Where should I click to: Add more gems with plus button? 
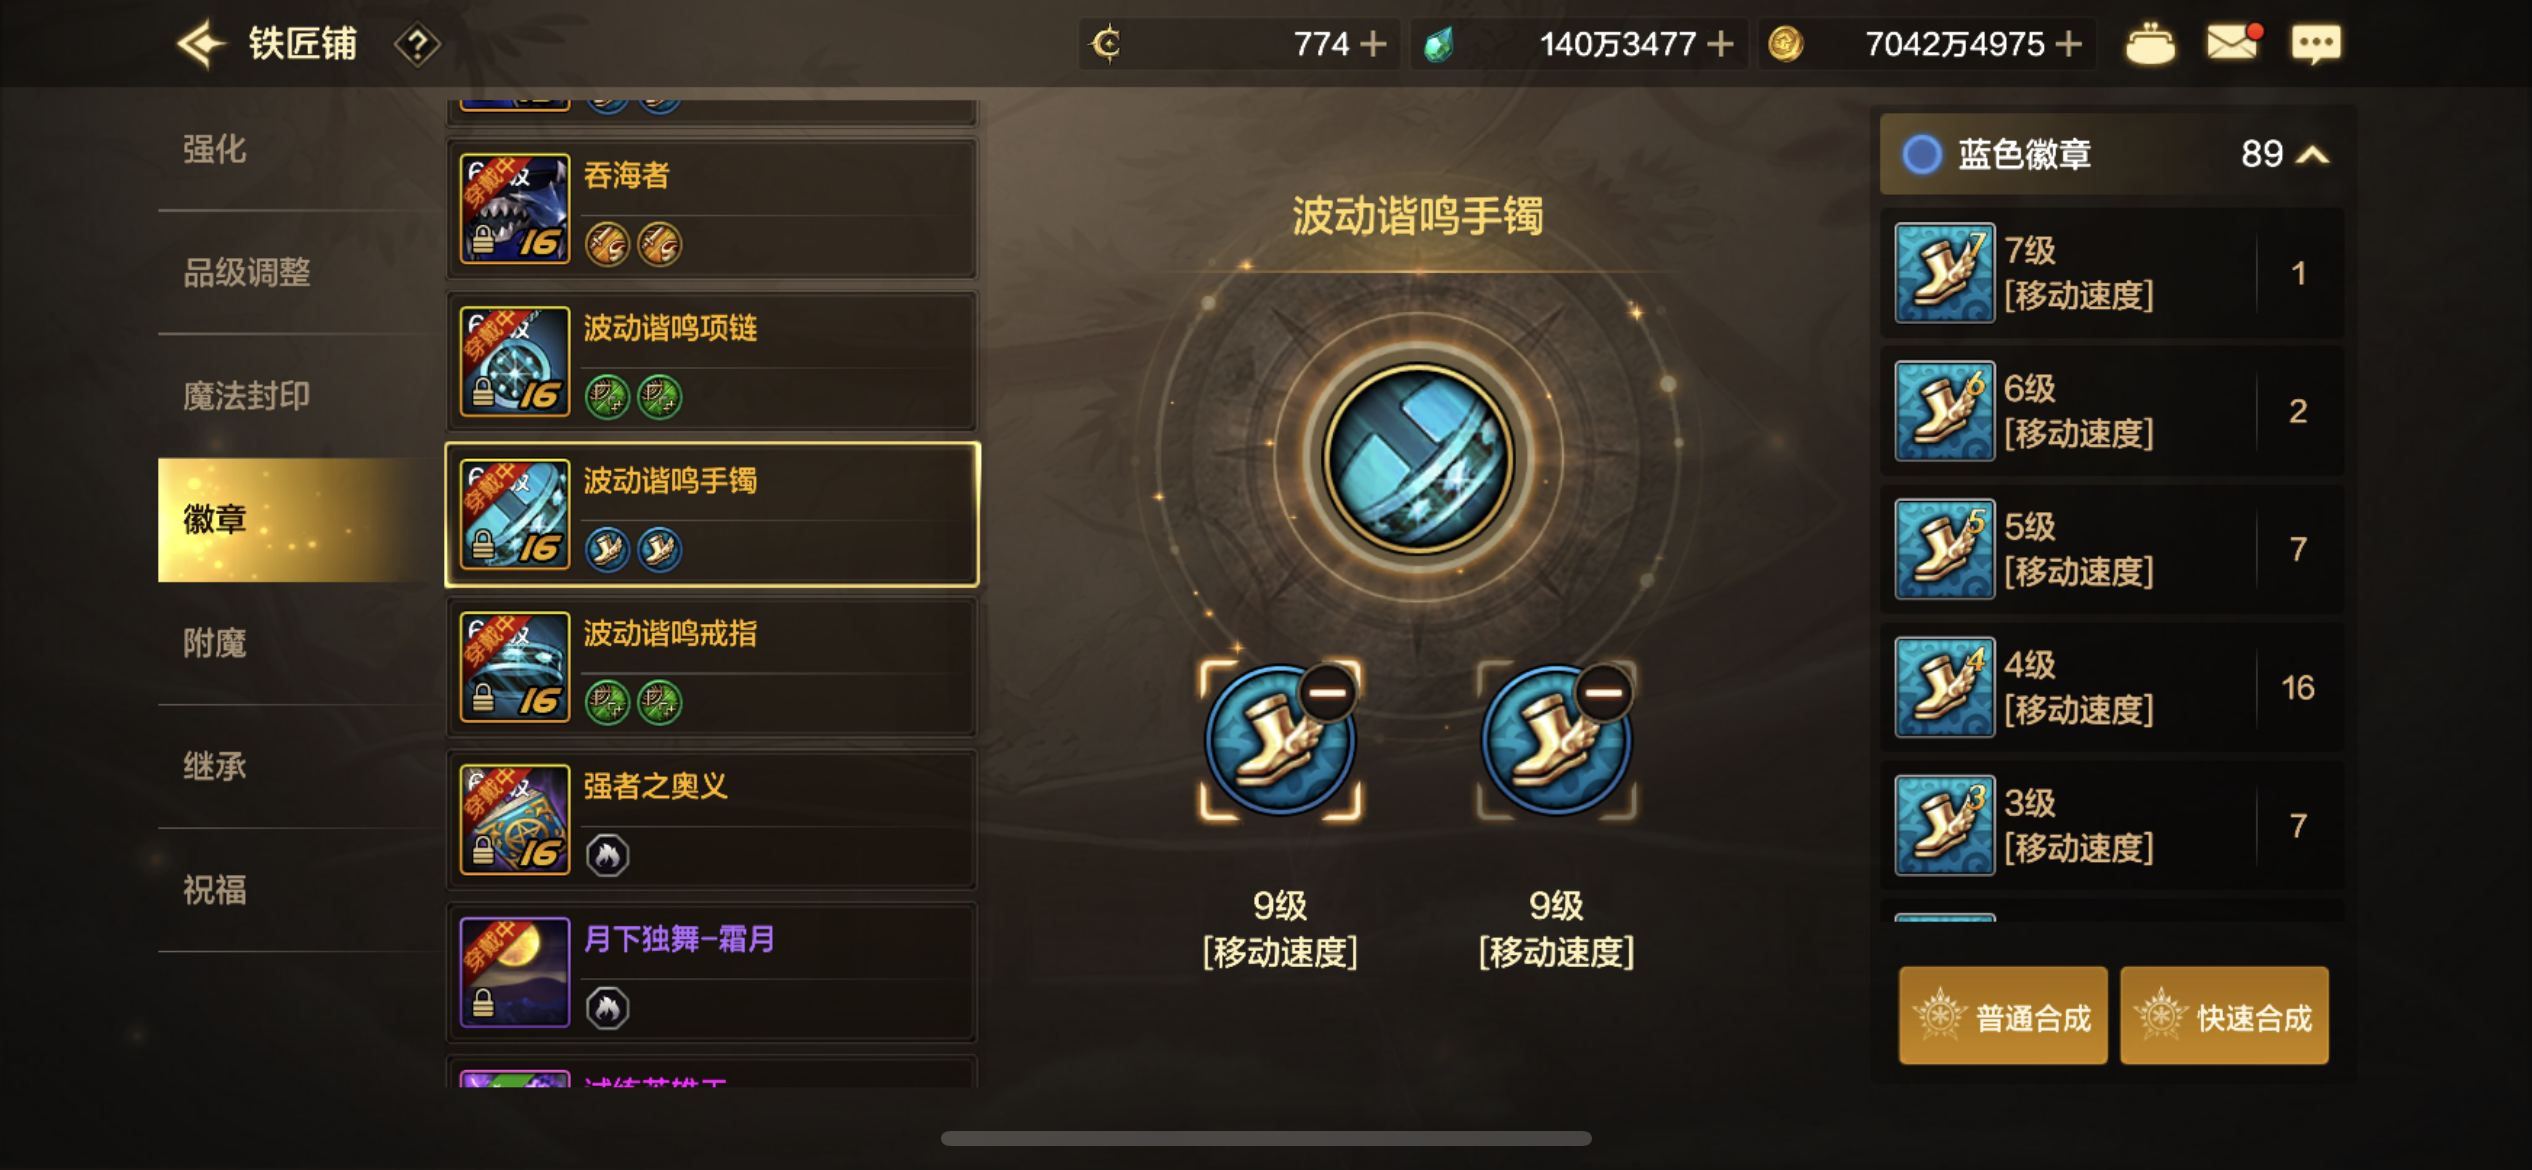click(x=1720, y=44)
